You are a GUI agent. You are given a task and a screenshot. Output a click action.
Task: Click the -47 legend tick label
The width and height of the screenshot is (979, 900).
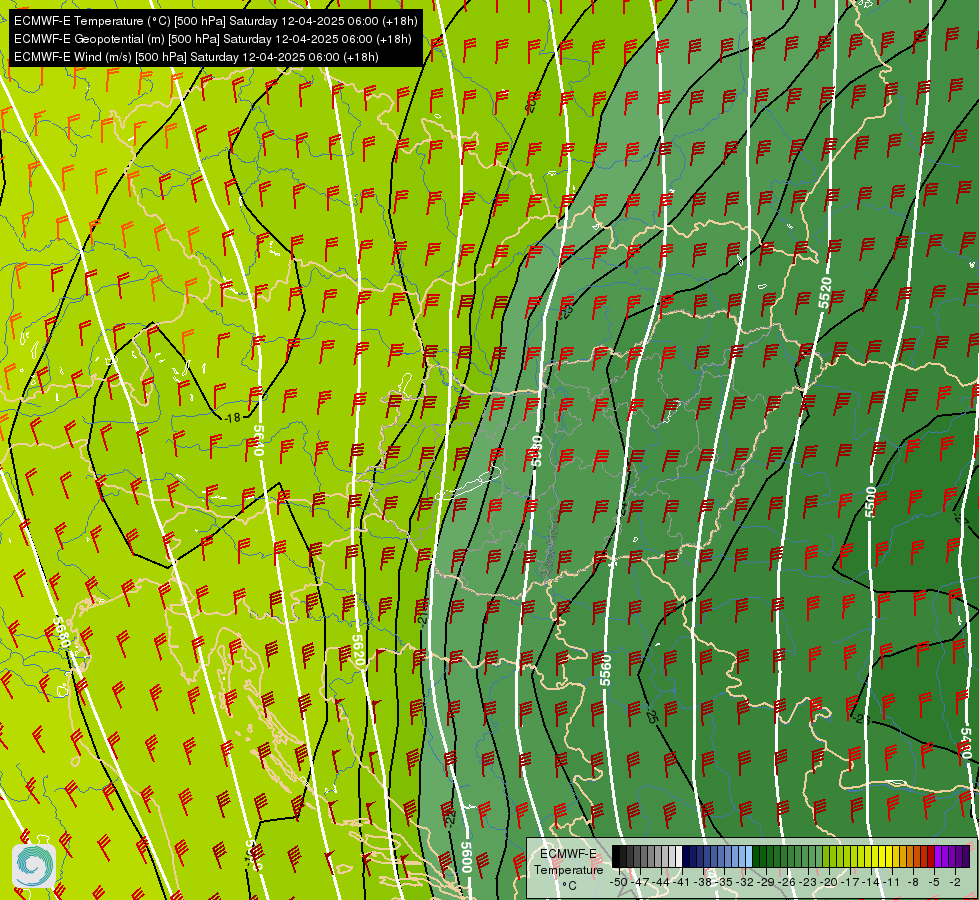pyautogui.click(x=640, y=882)
